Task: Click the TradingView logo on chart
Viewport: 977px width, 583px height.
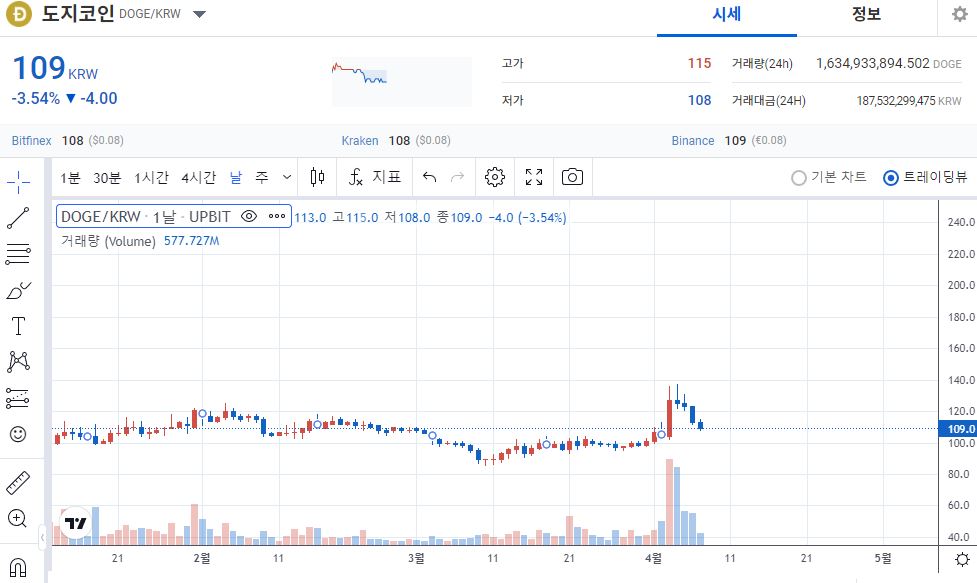Action: [76, 523]
